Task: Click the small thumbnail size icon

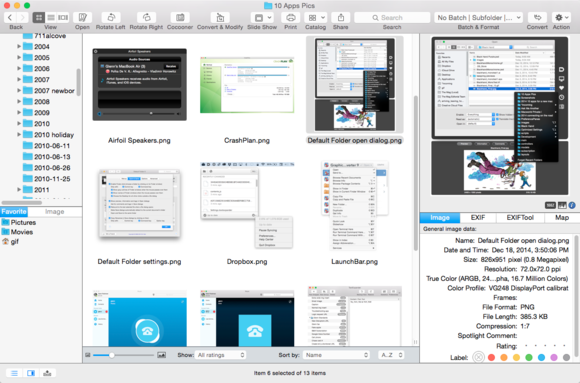Action: pyautogui.click(x=88, y=355)
